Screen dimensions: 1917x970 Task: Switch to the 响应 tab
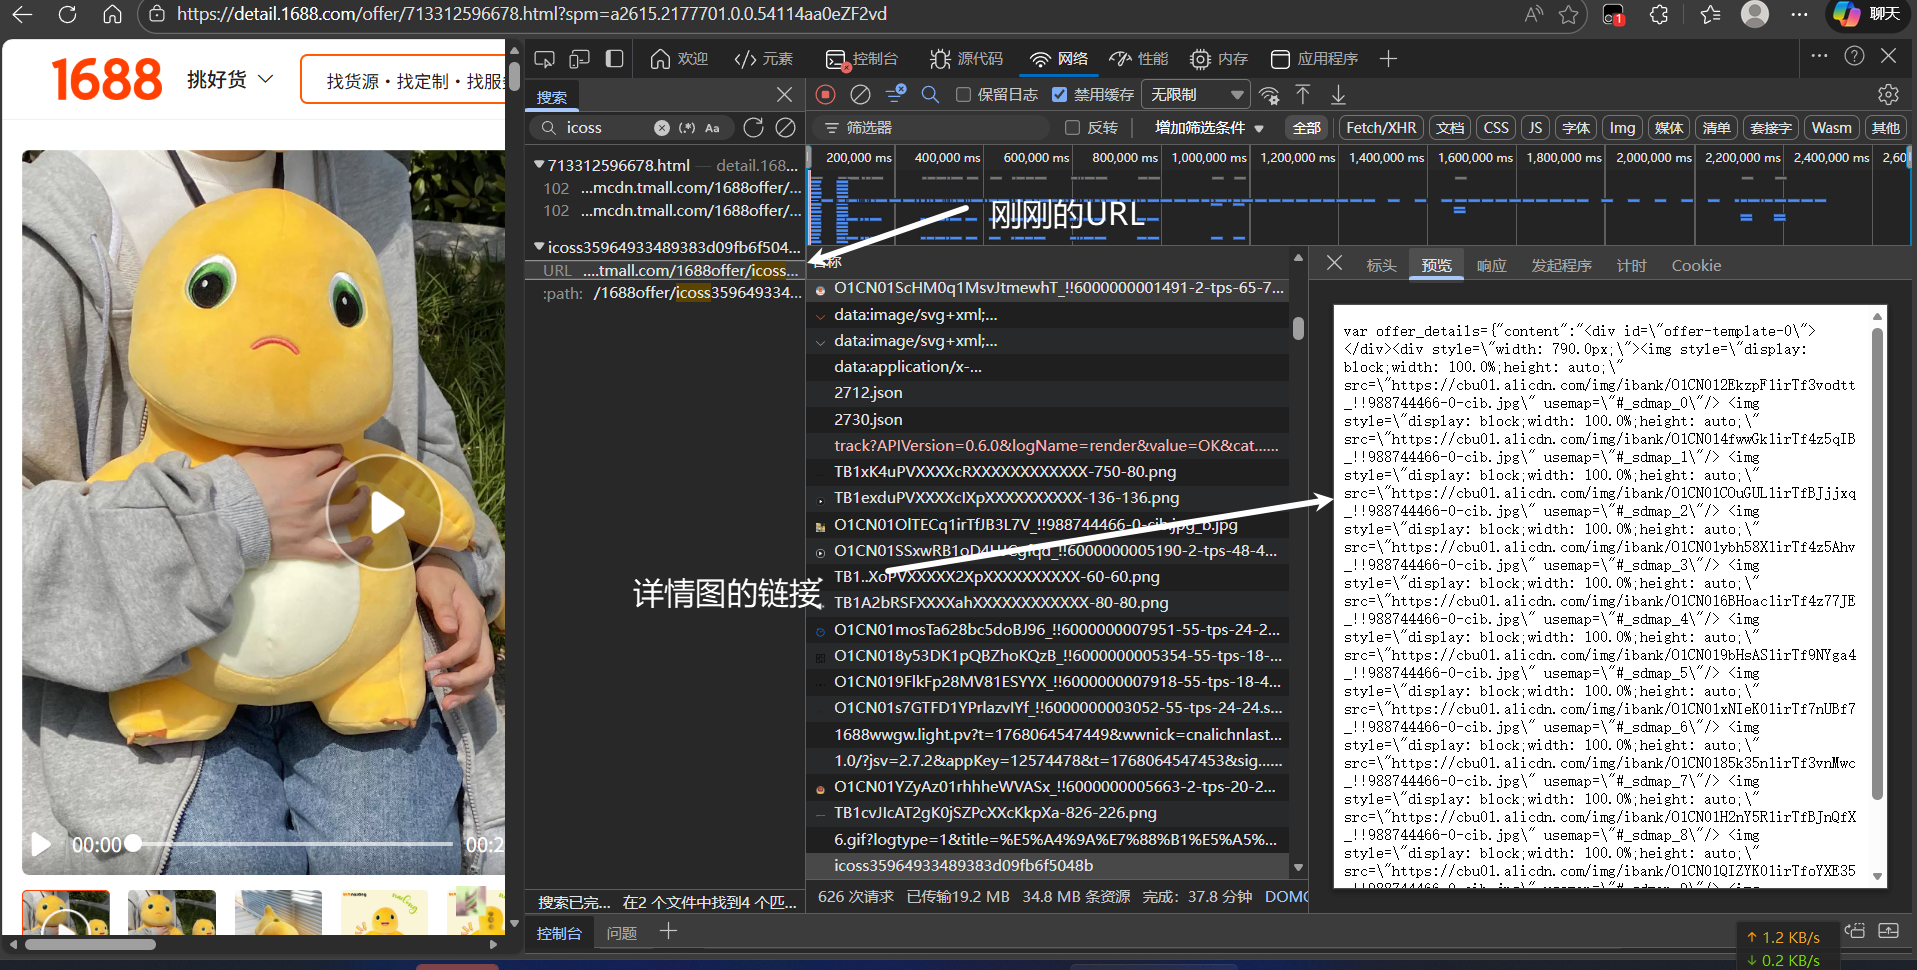pyautogui.click(x=1491, y=265)
